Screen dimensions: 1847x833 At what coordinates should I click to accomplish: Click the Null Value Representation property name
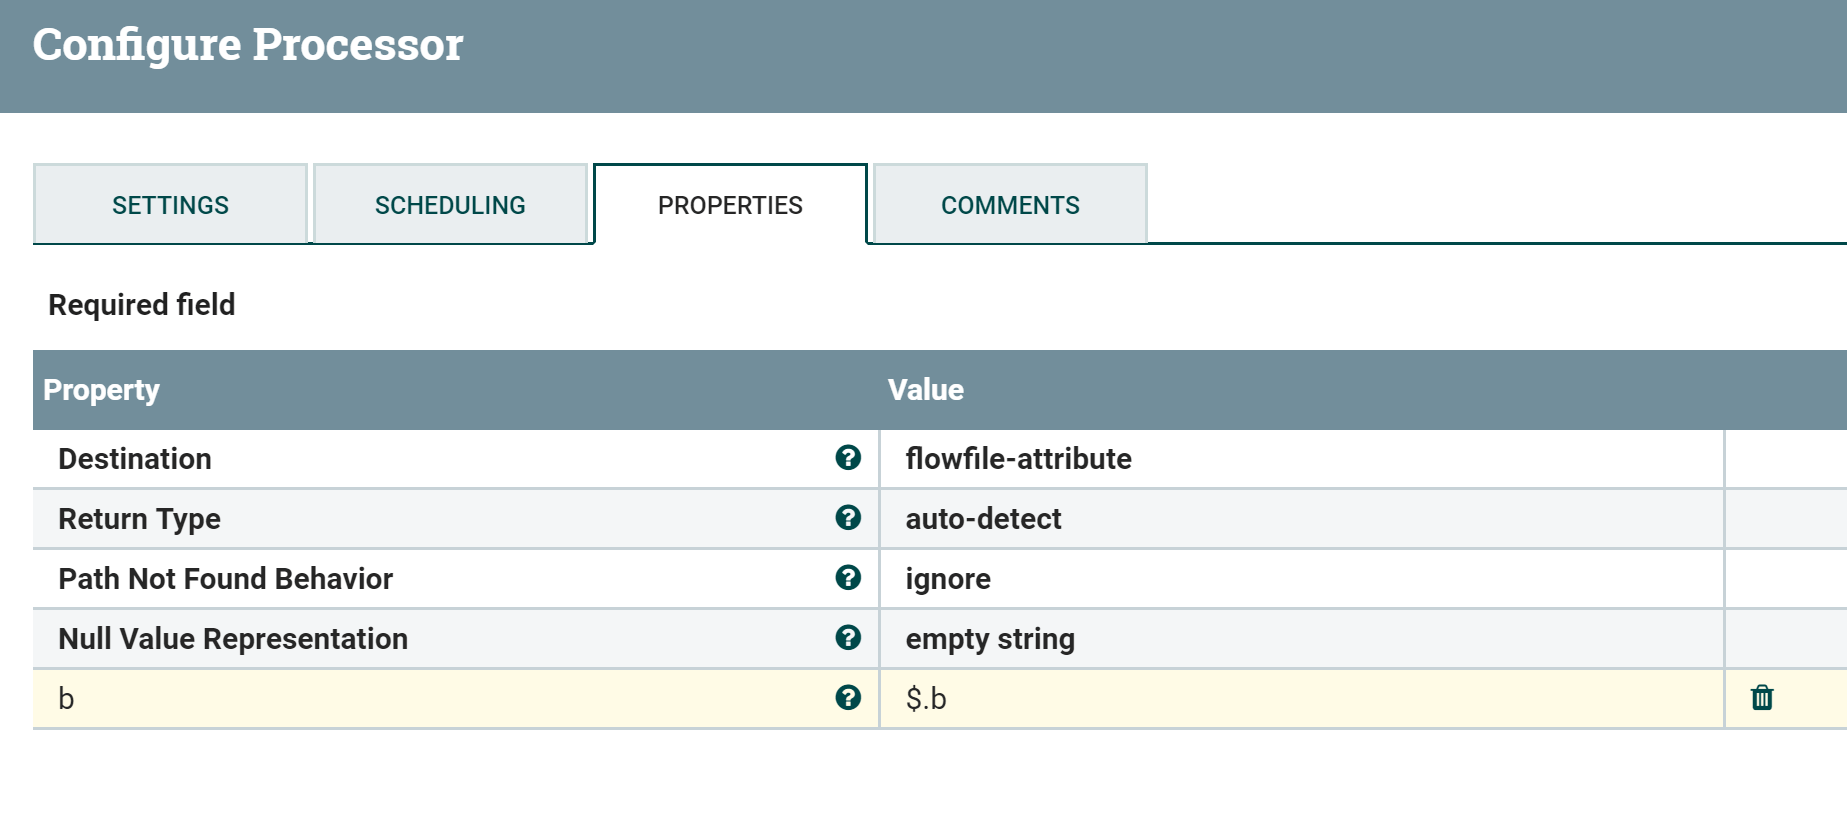tap(233, 639)
